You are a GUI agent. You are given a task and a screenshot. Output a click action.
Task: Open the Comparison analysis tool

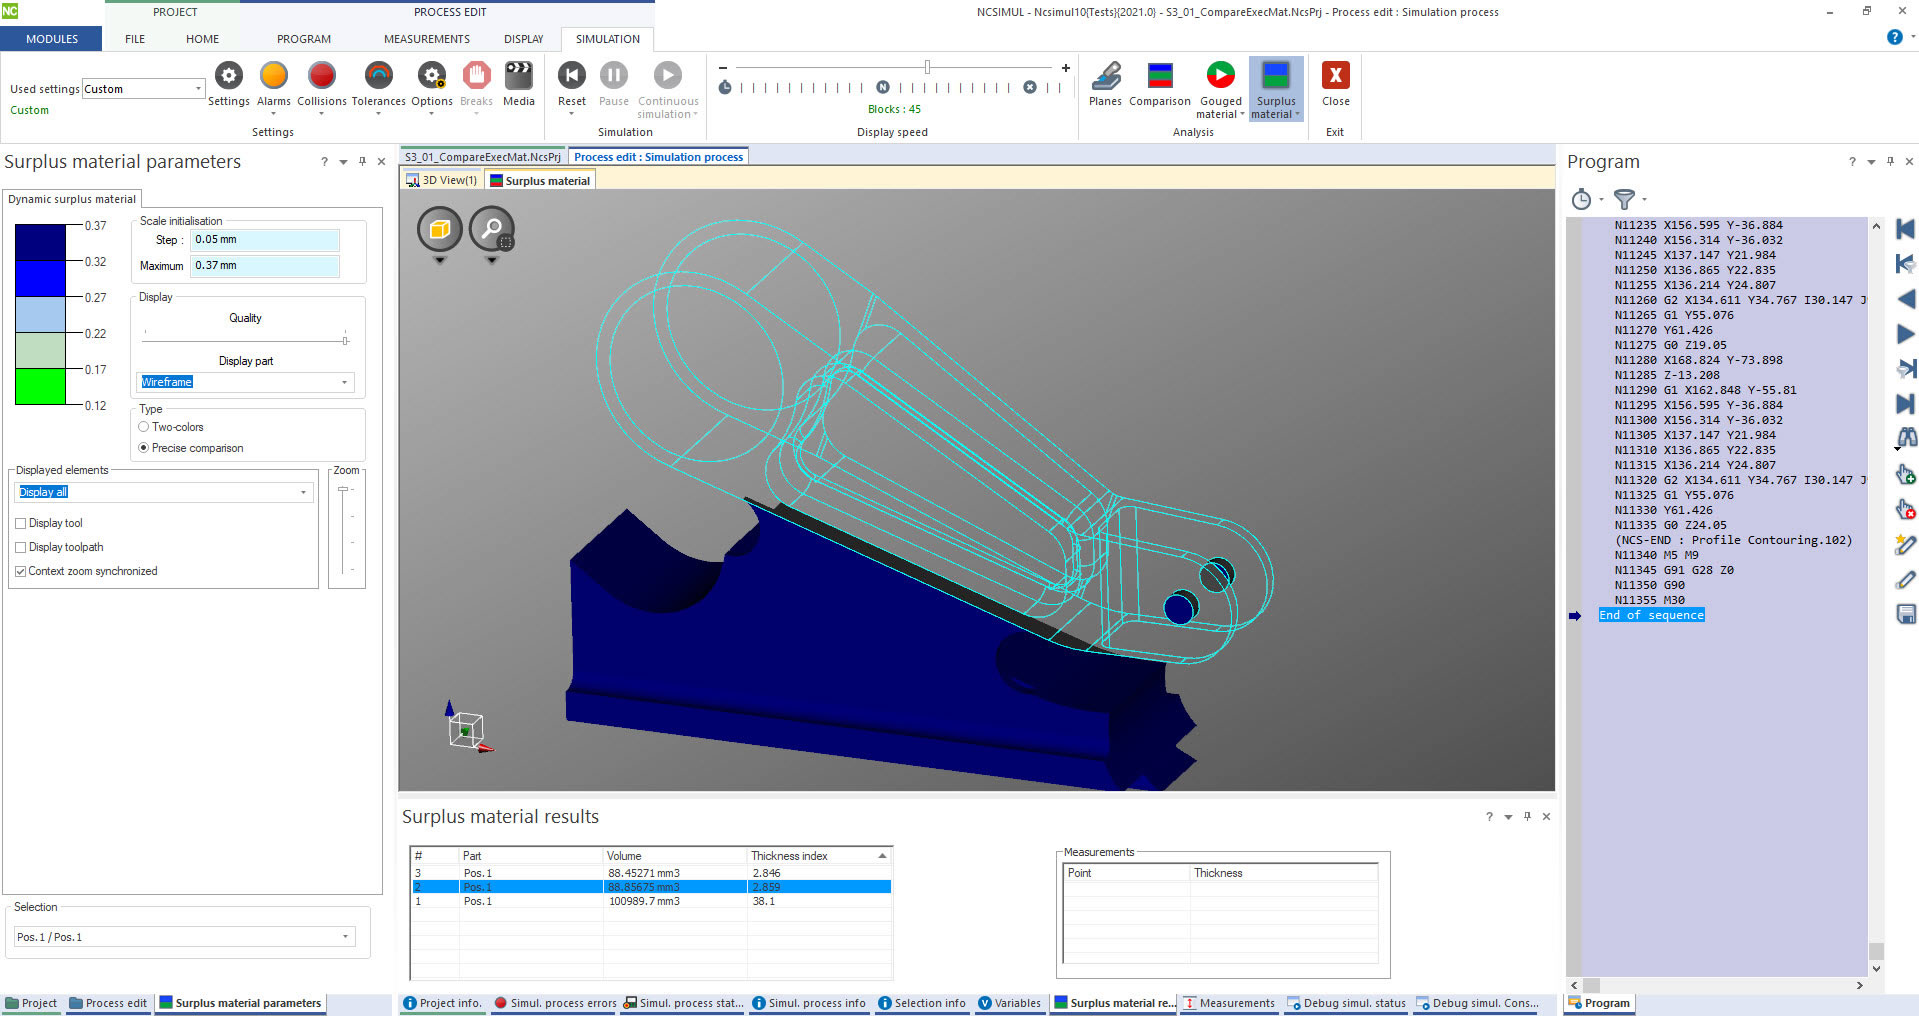click(x=1159, y=77)
